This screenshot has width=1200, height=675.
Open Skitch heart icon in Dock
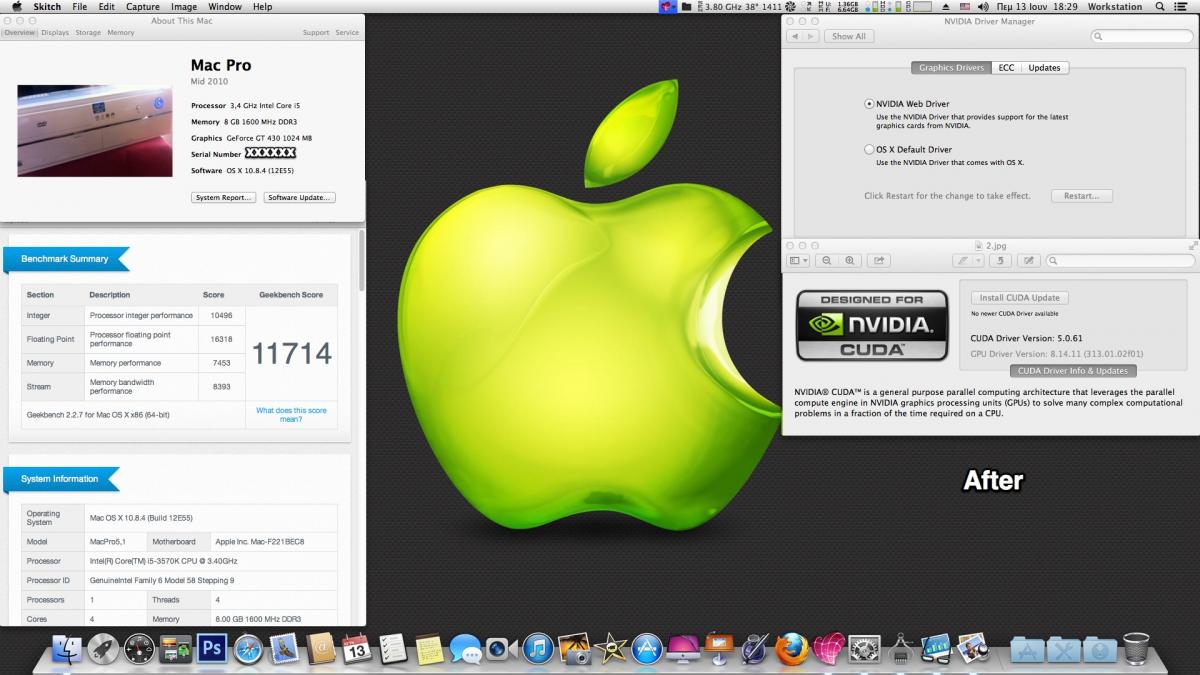(828, 650)
